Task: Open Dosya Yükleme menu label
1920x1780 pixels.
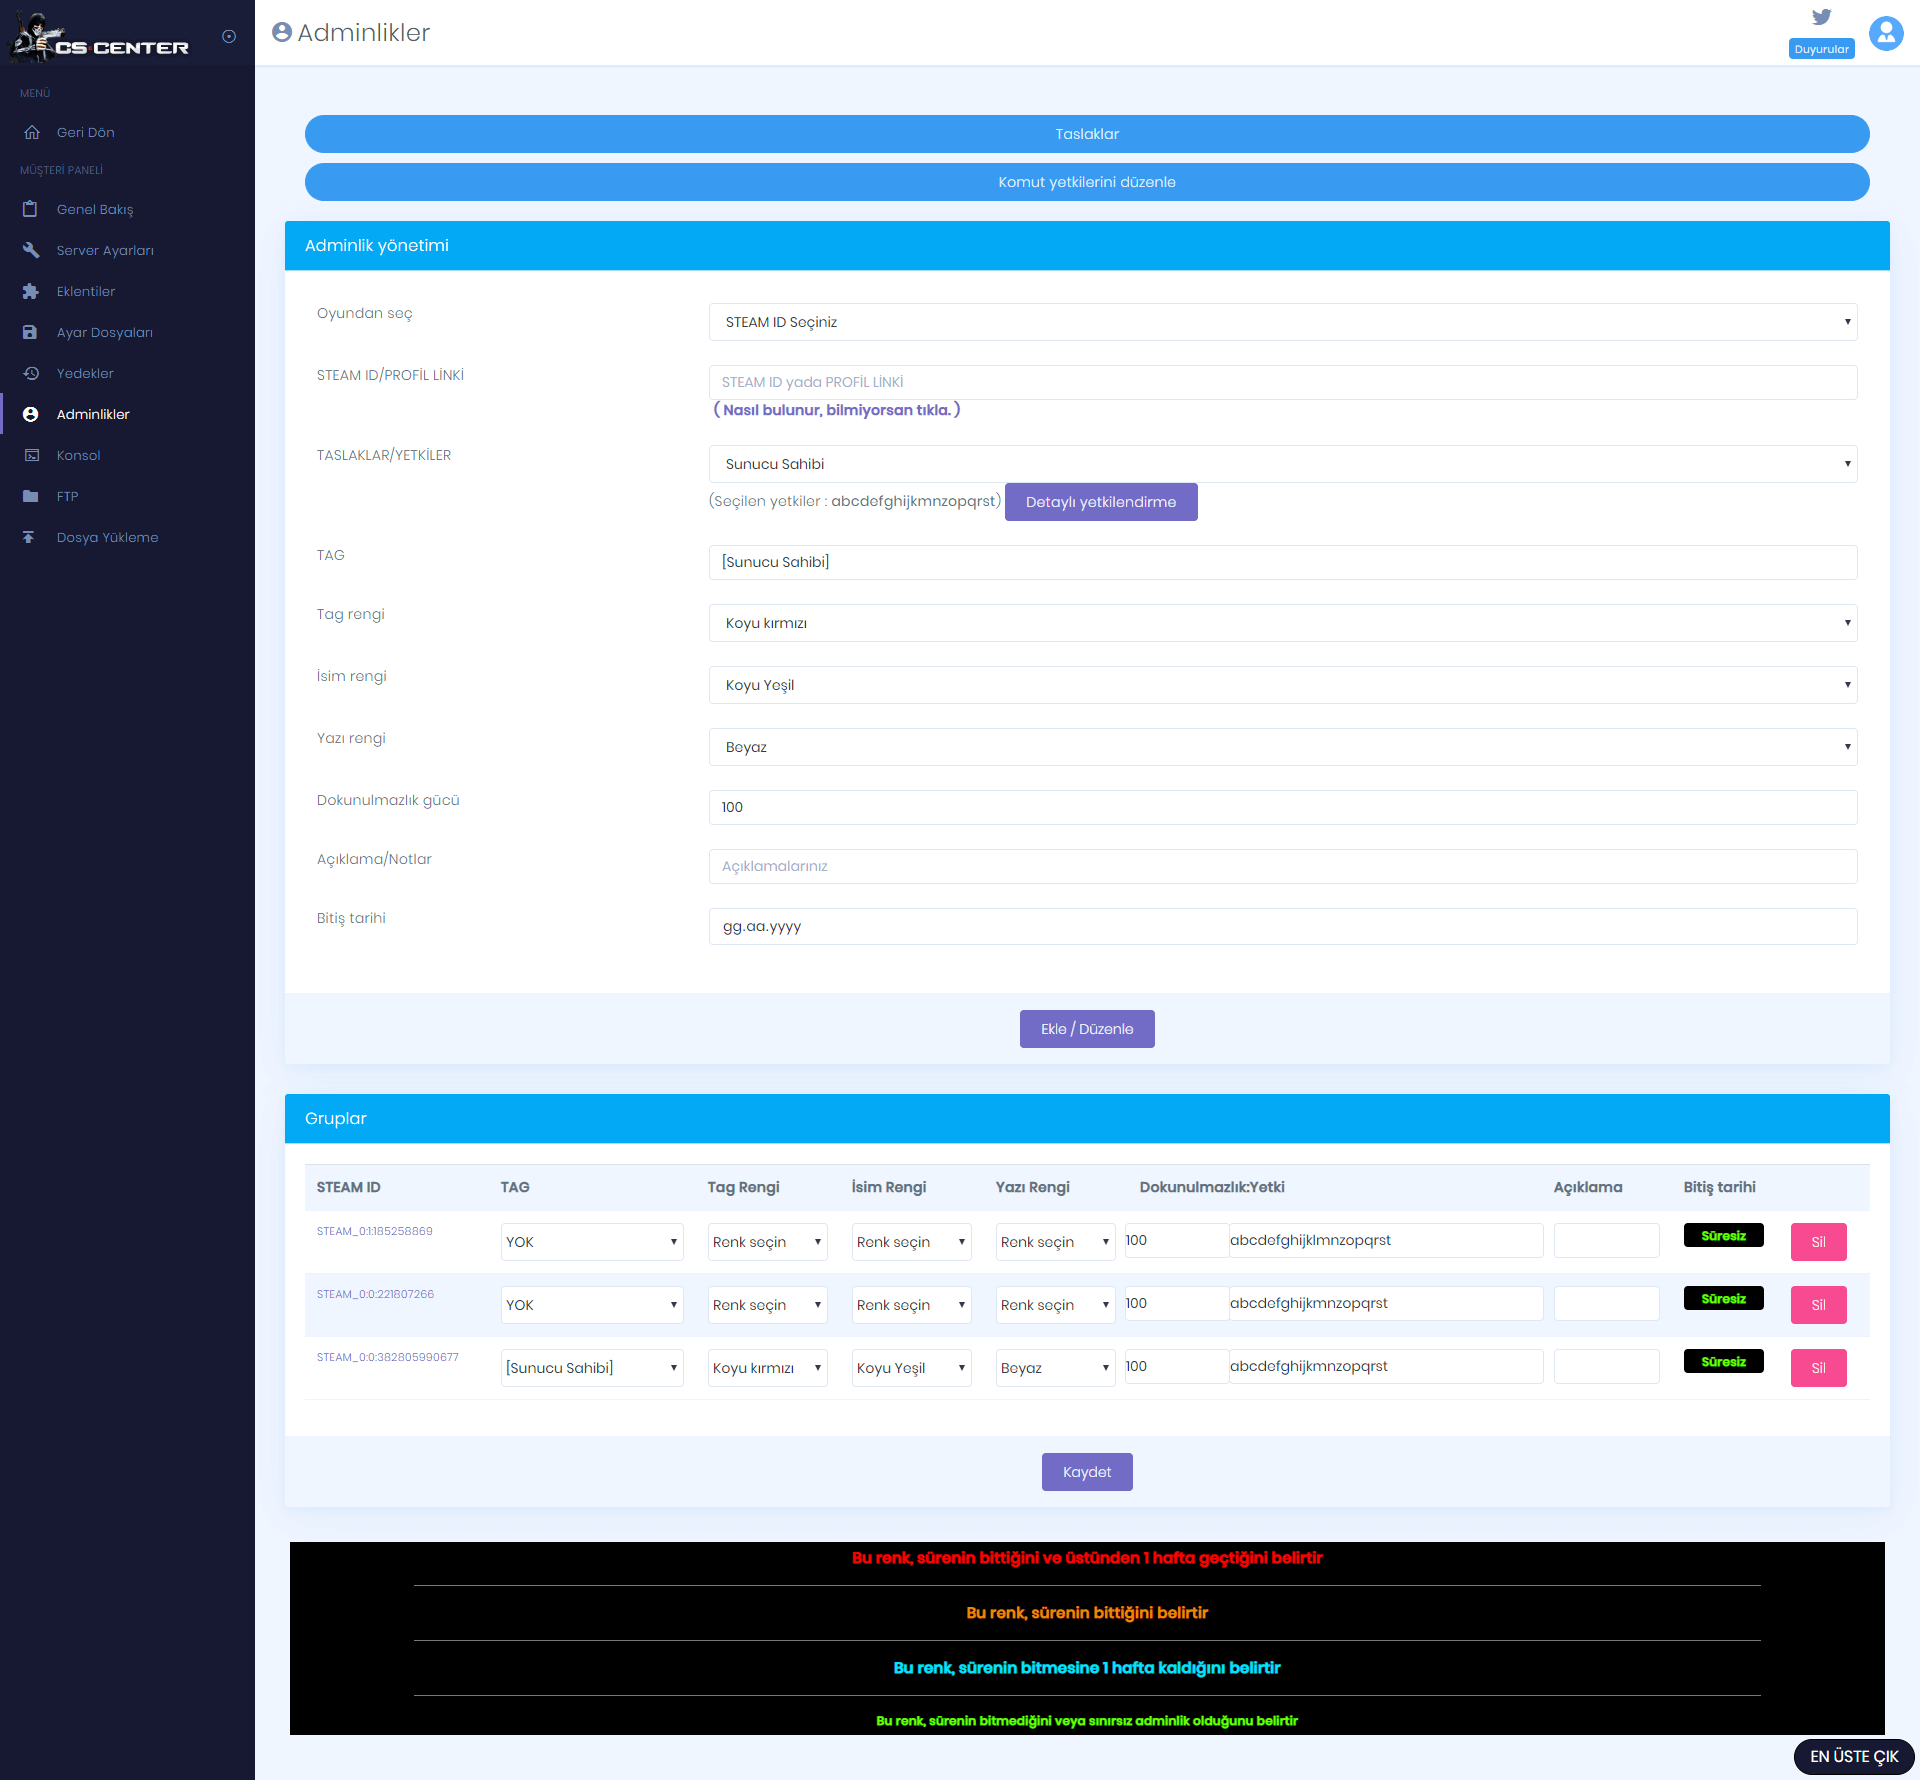Action: (x=108, y=537)
